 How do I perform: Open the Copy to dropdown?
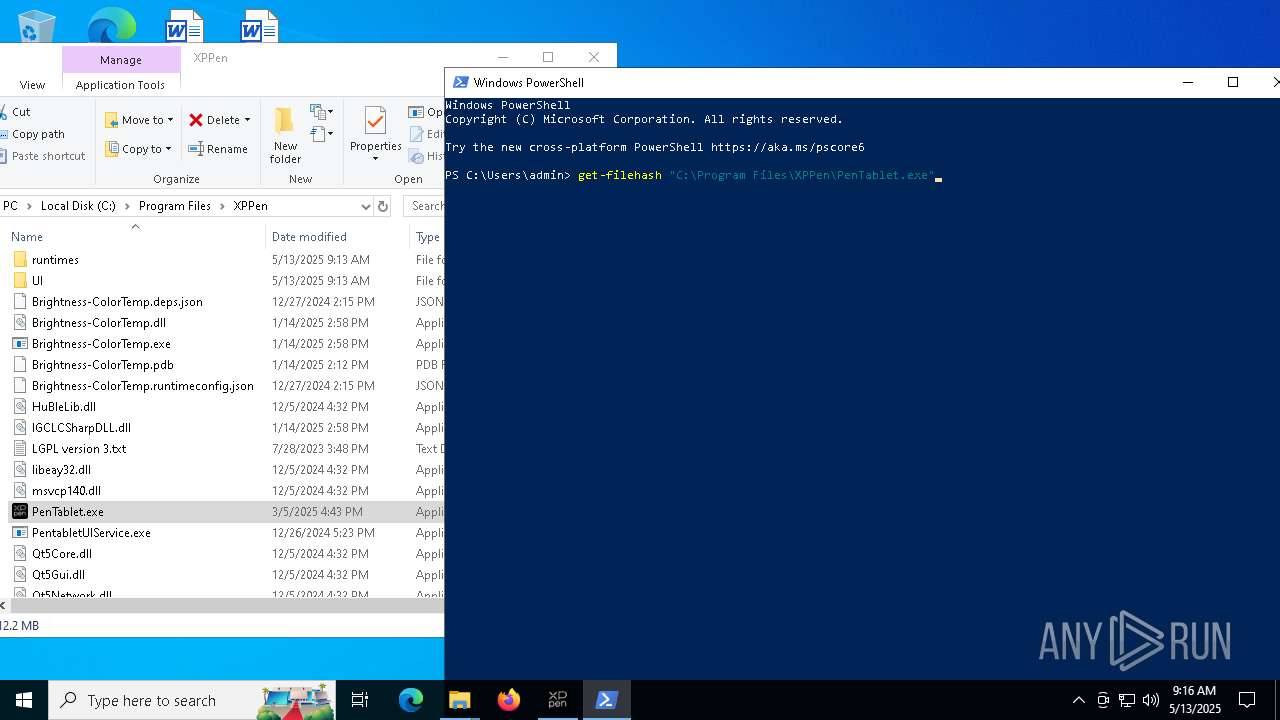138,149
